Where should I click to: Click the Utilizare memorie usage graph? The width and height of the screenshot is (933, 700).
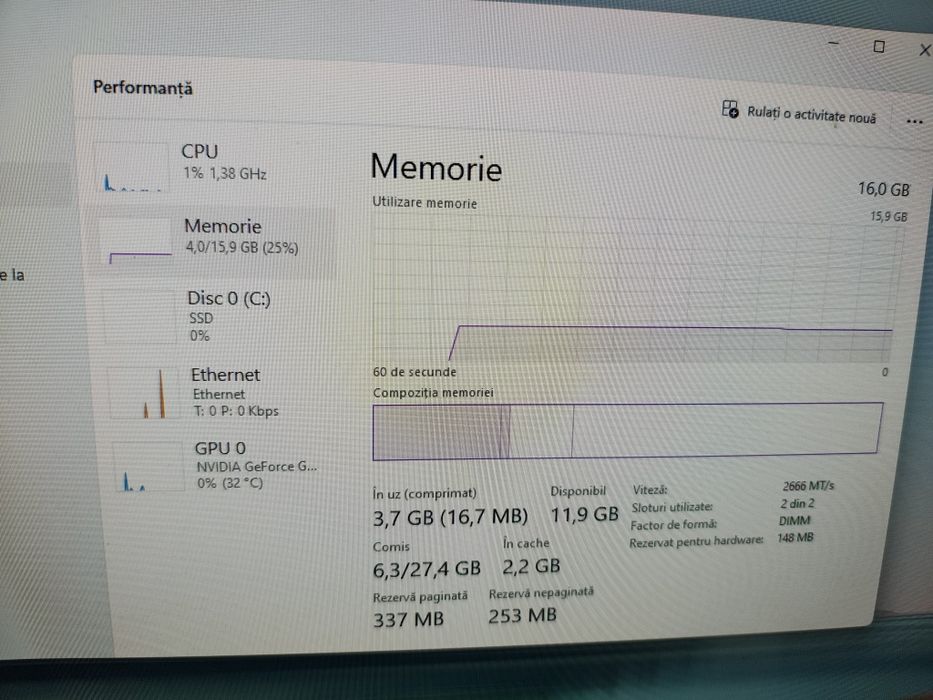point(637,289)
